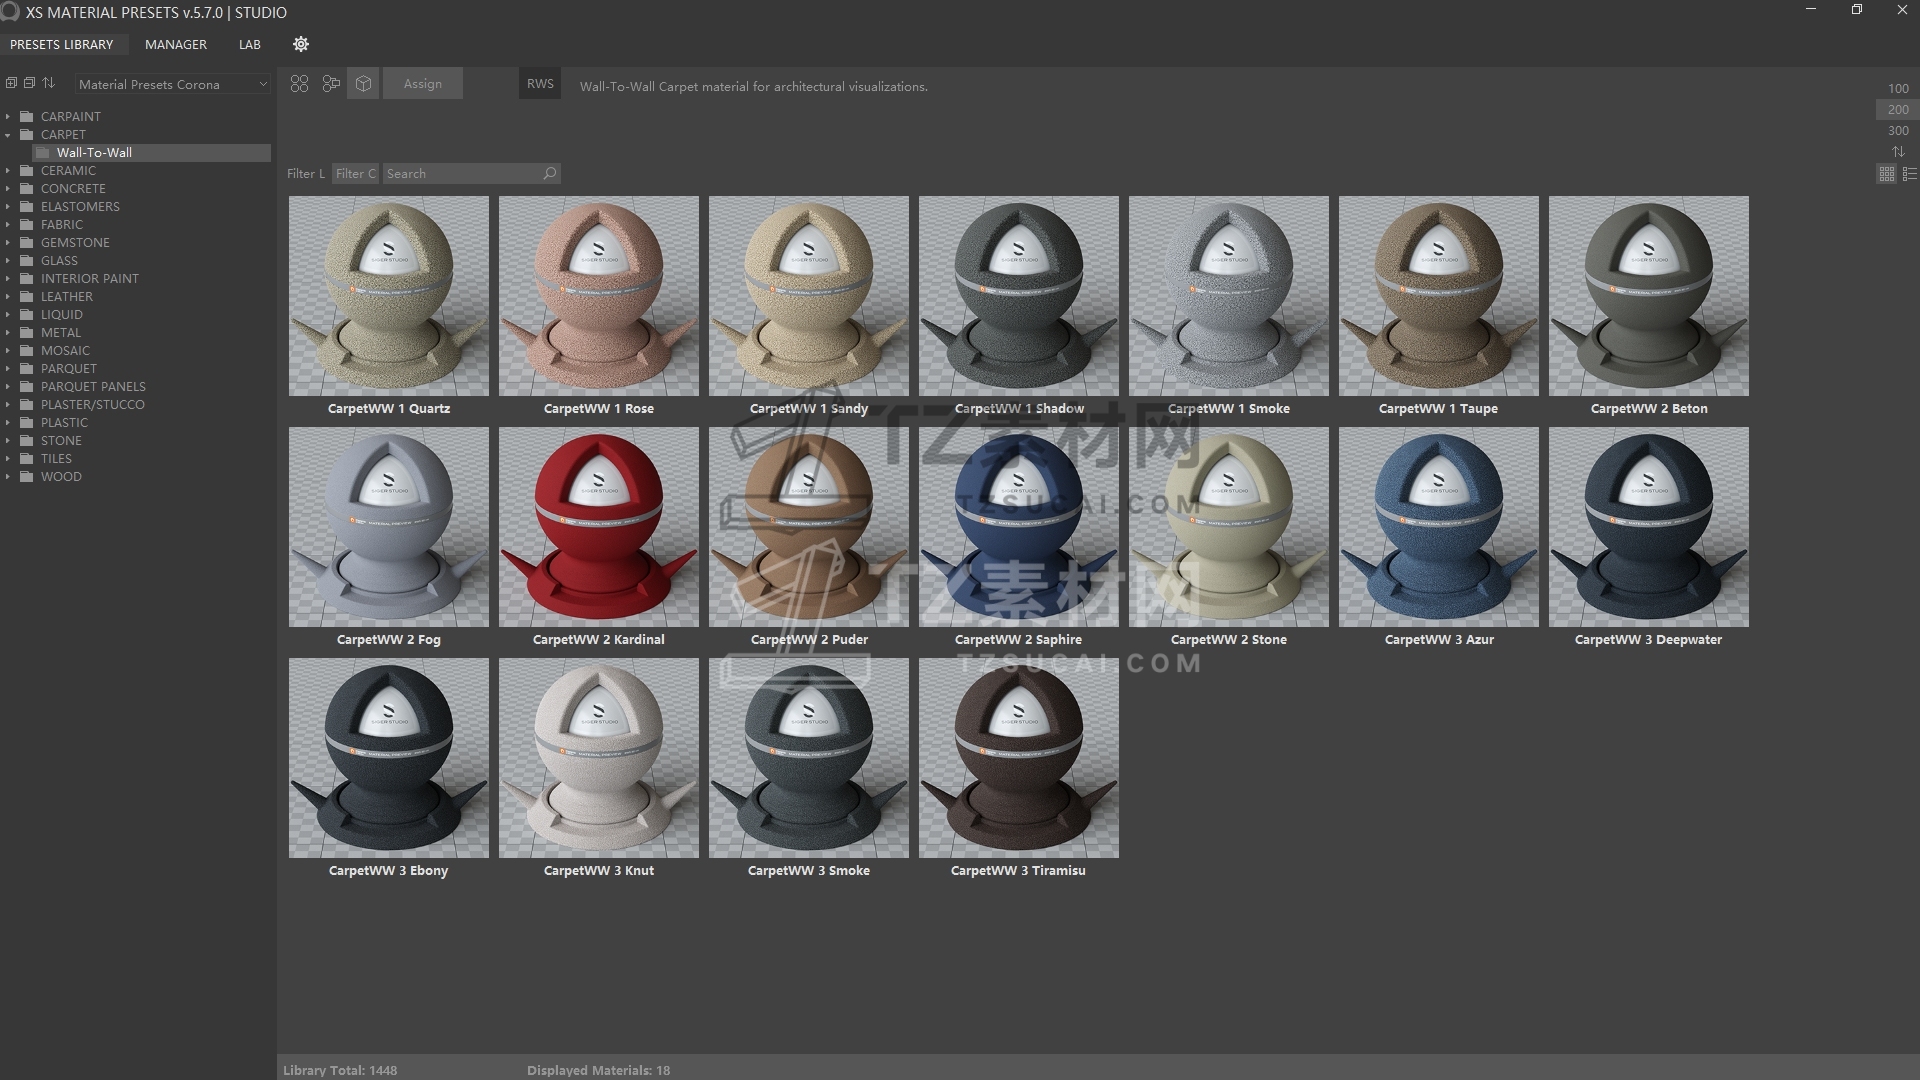Image resolution: width=1920 pixels, height=1080 pixels.
Task: Open settings gear icon
Action: click(x=301, y=44)
